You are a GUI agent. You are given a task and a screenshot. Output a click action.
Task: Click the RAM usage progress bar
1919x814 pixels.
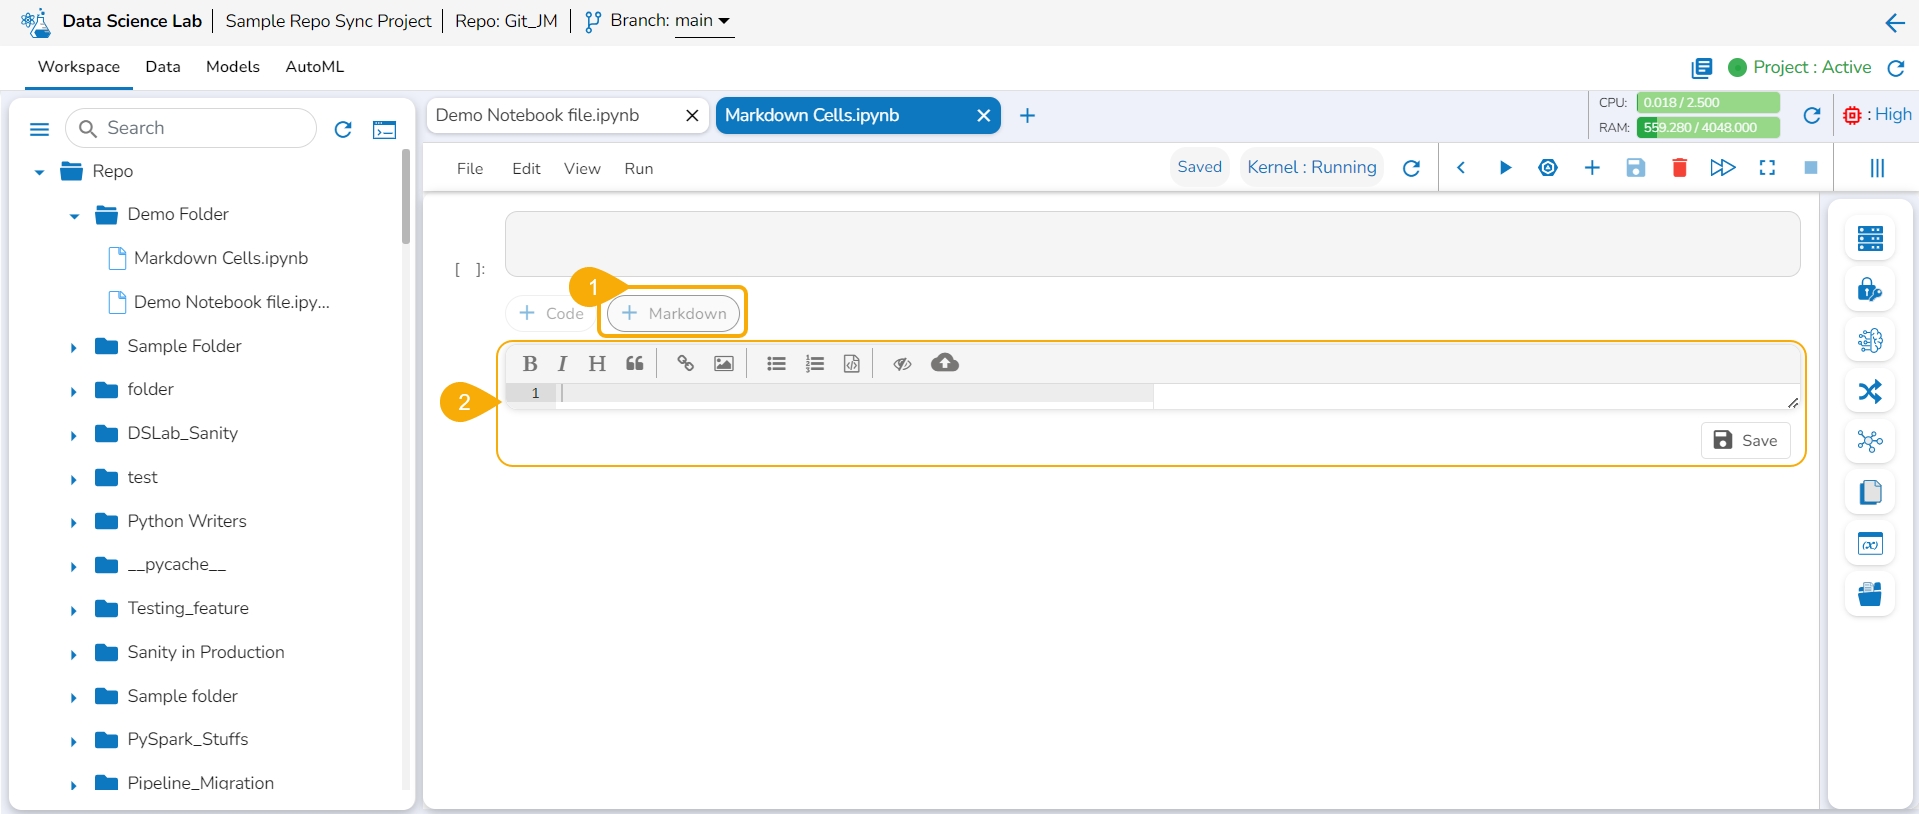(x=1708, y=128)
